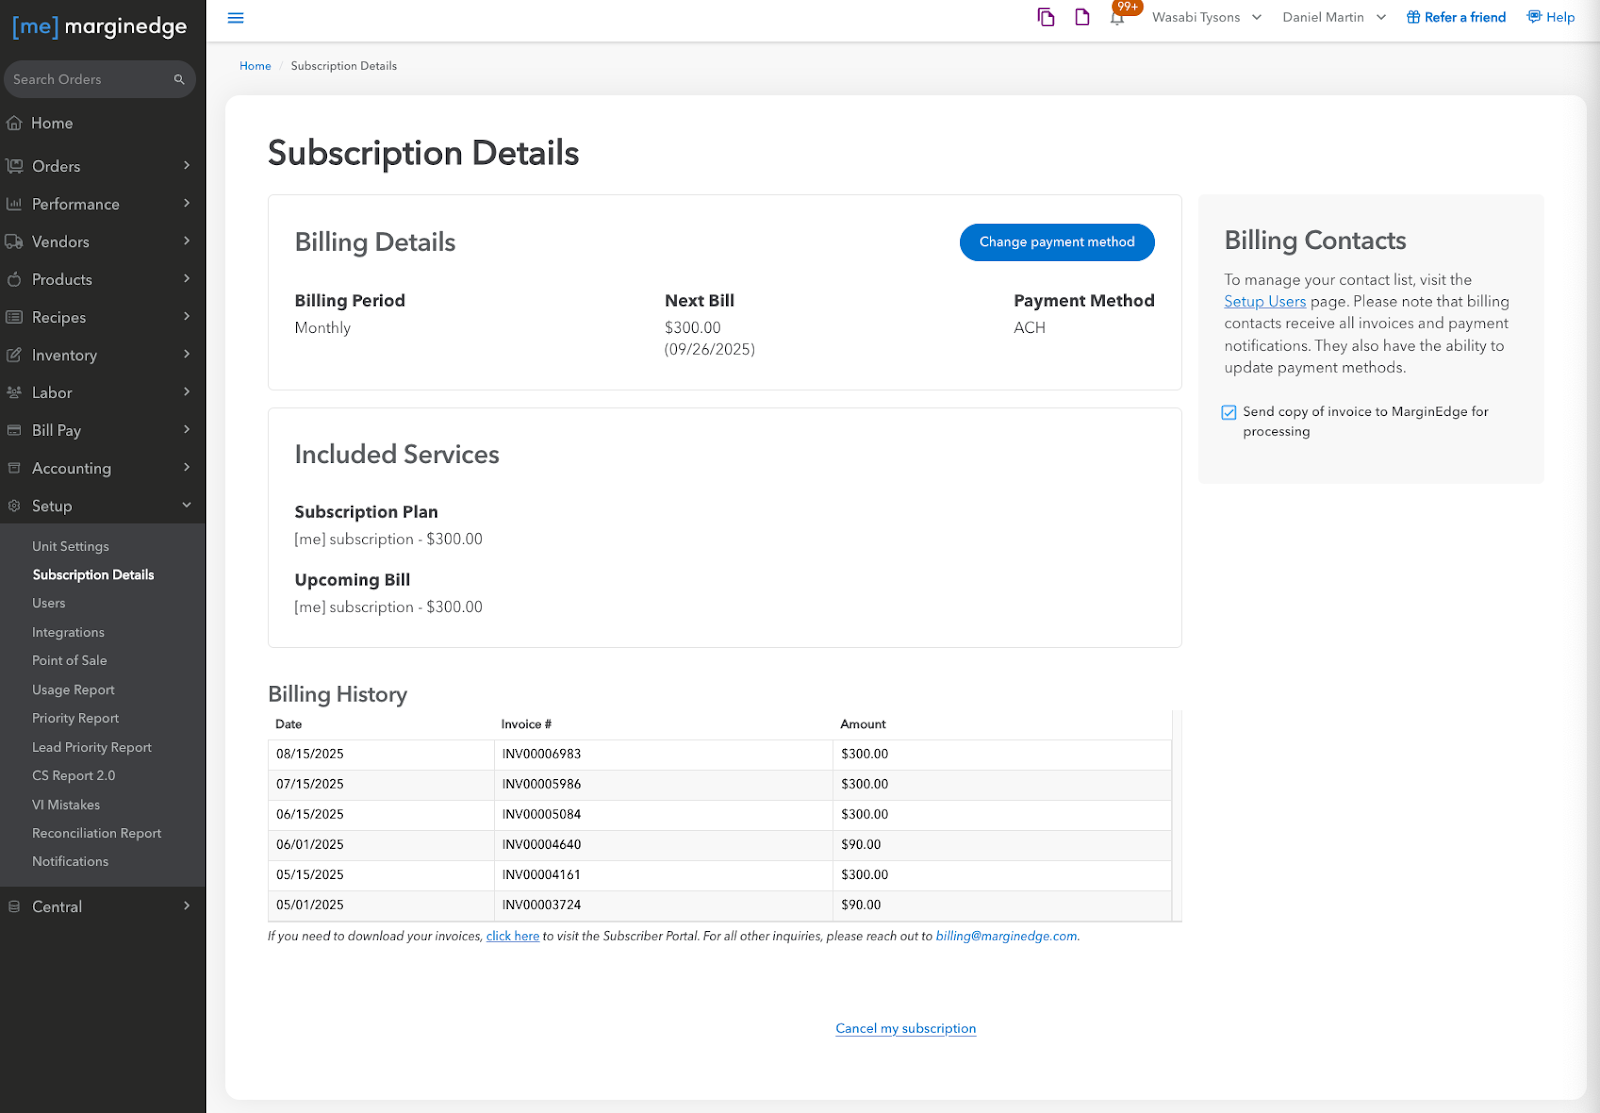Viewport: 1600px width, 1113px height.
Task: Open the Daniel Martin user dropdown
Action: (x=1333, y=17)
